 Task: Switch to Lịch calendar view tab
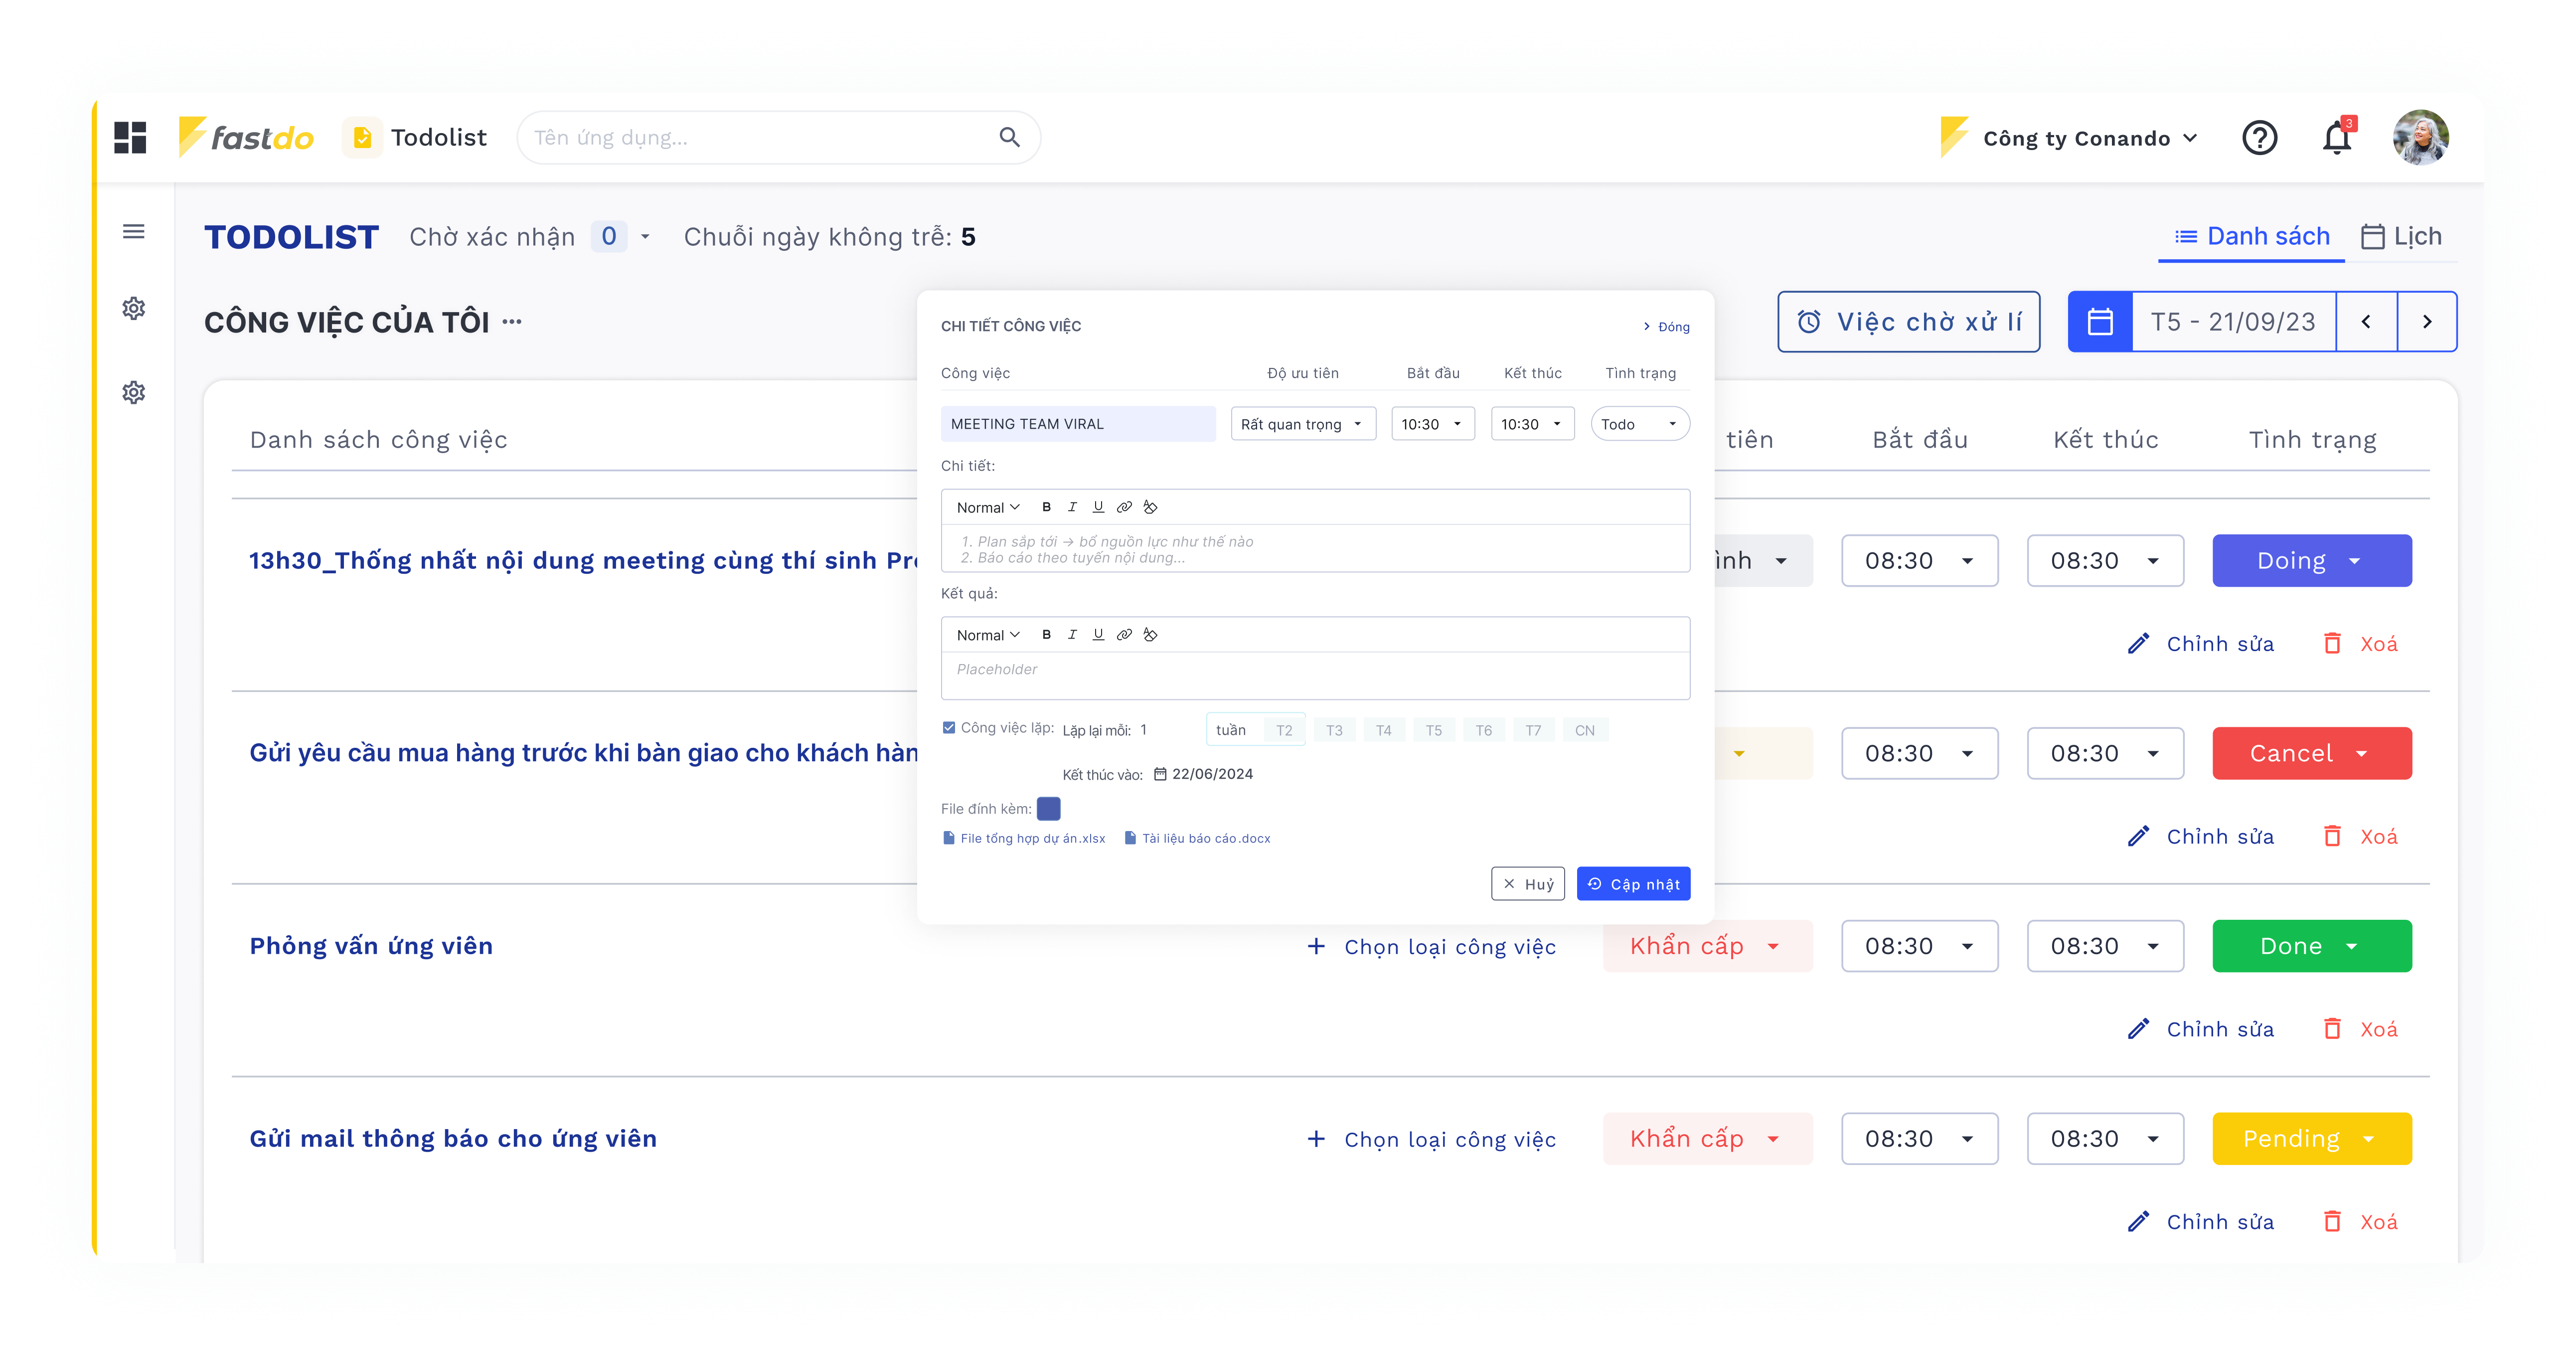pyautogui.click(x=2401, y=236)
